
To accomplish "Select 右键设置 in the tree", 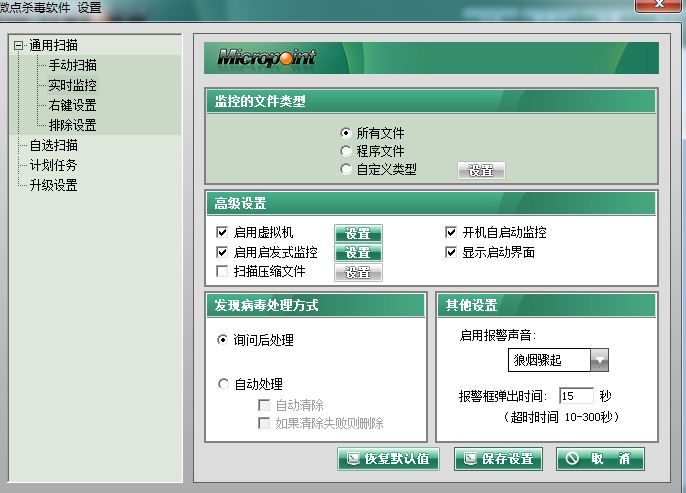I will (x=72, y=105).
